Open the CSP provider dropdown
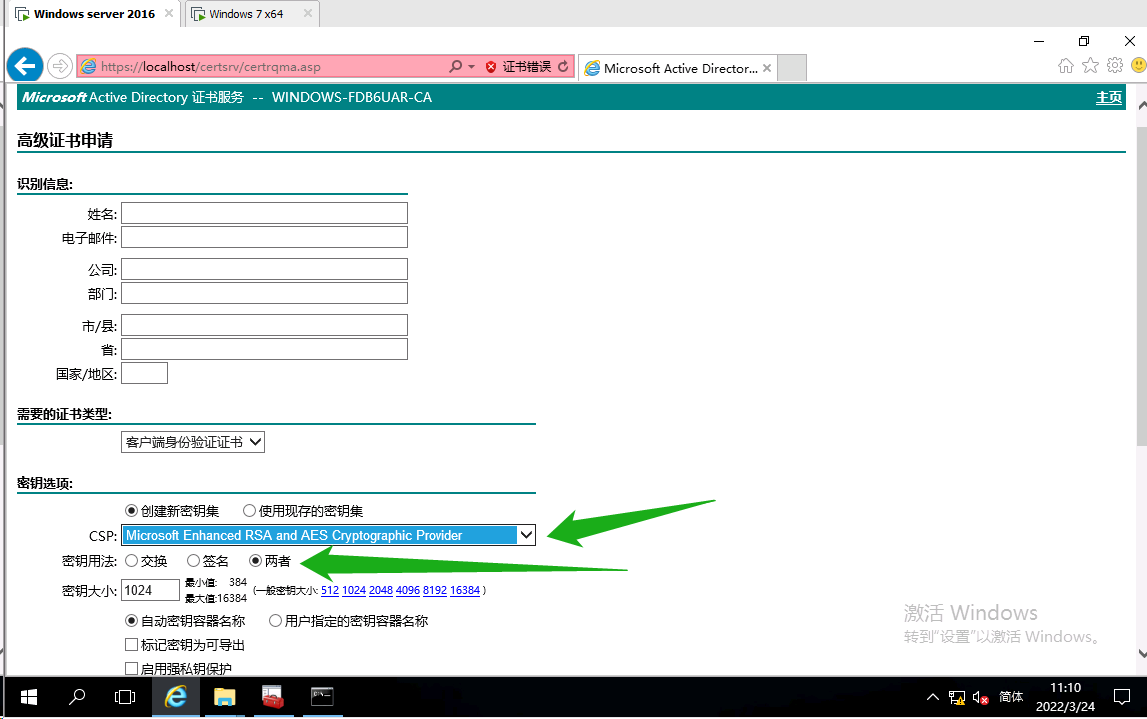 (x=328, y=535)
